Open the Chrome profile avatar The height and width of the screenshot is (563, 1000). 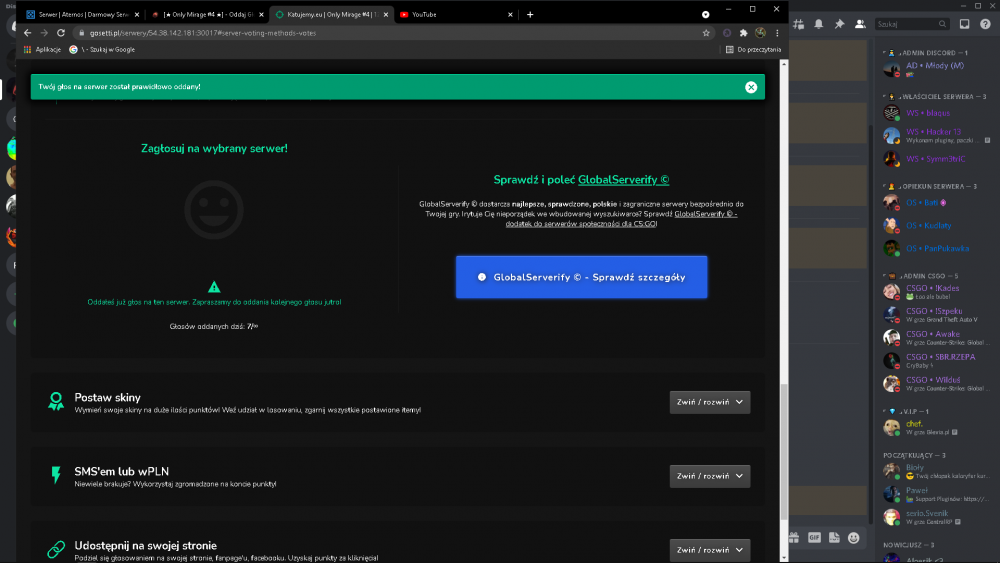(760, 33)
